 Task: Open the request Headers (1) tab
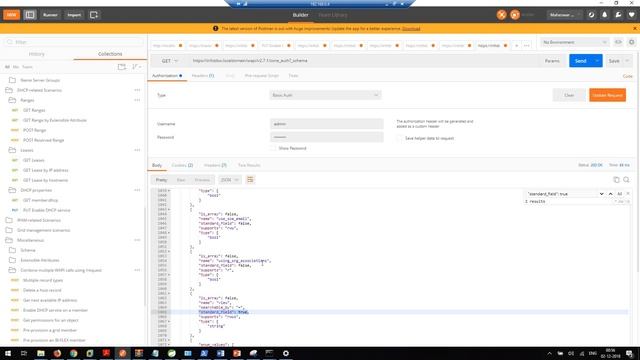click(203, 76)
